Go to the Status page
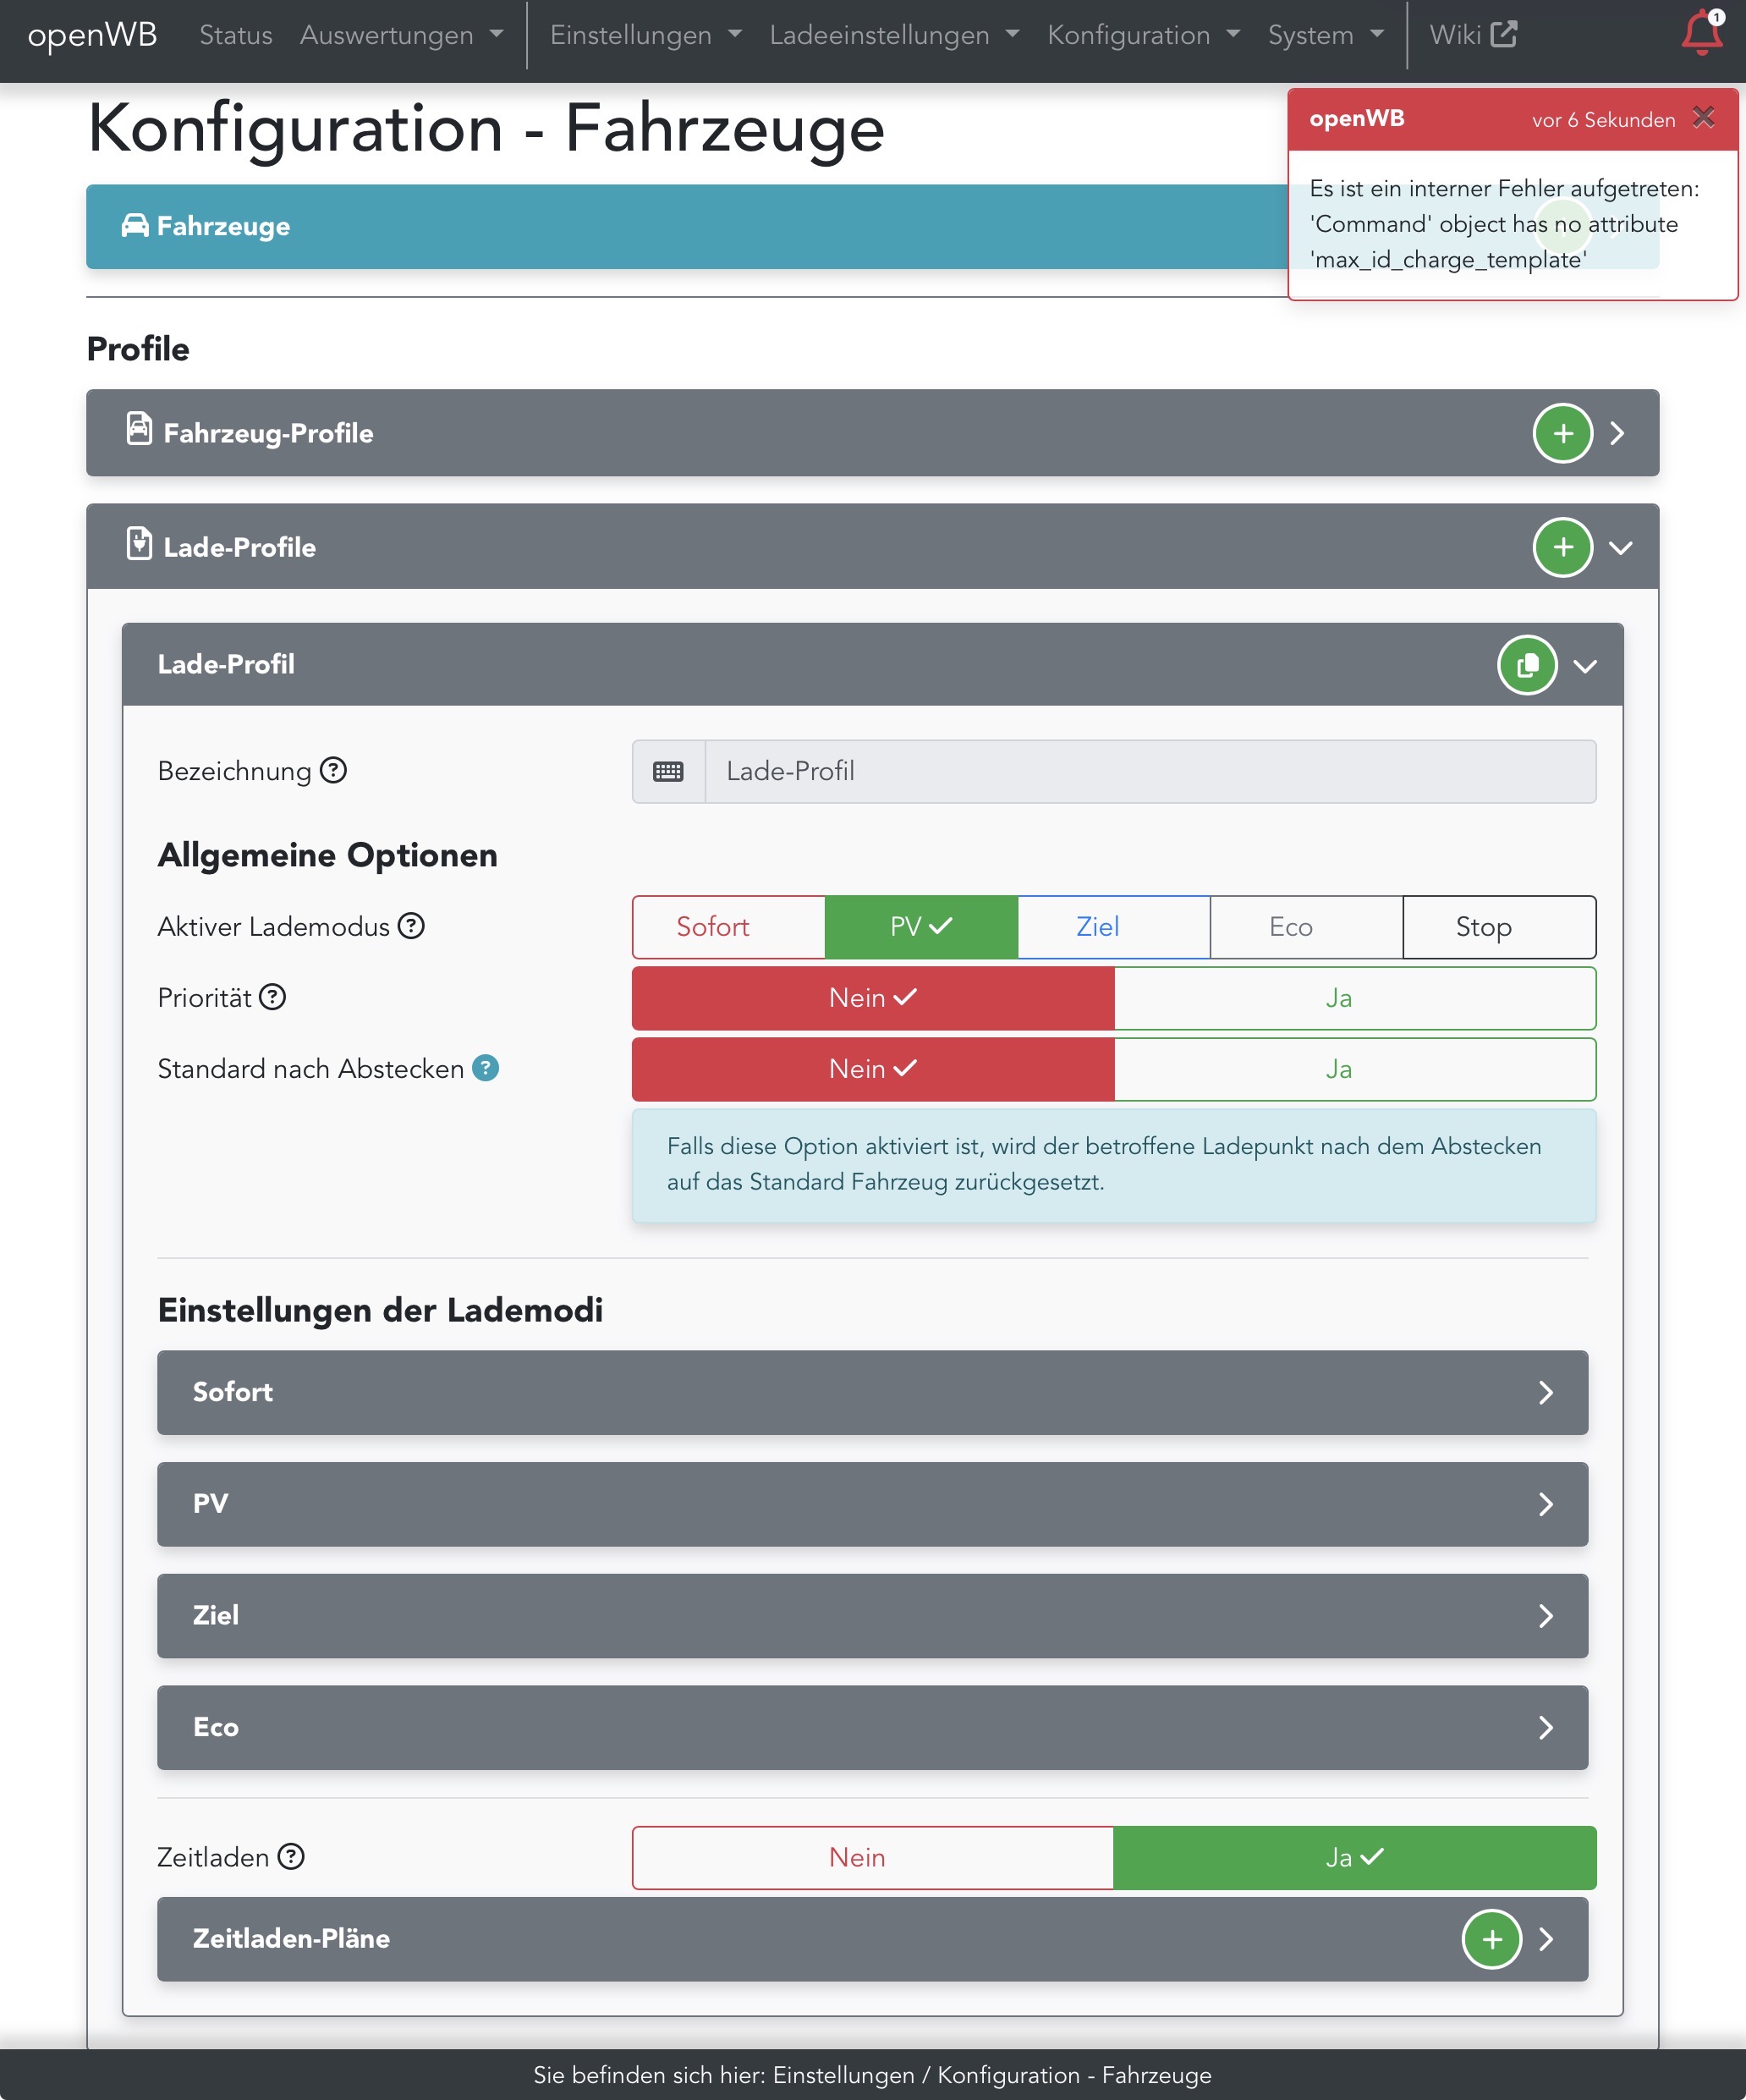 [236, 35]
